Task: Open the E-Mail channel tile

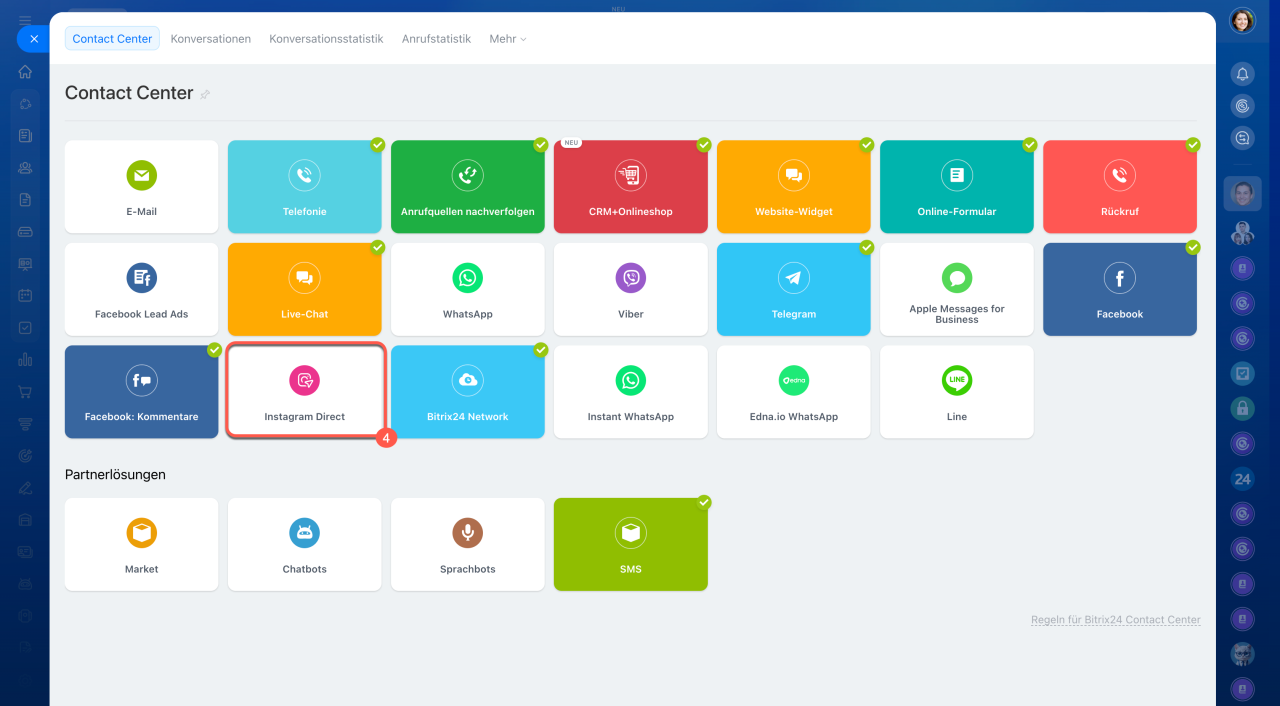Action: [141, 187]
